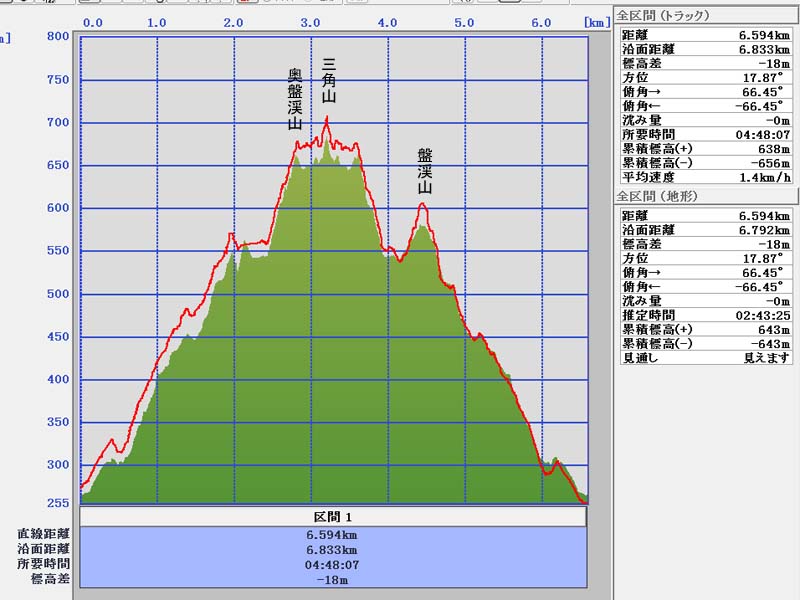
Task: Select the track 平均速度 1.4km/h row
Action: tap(706, 176)
